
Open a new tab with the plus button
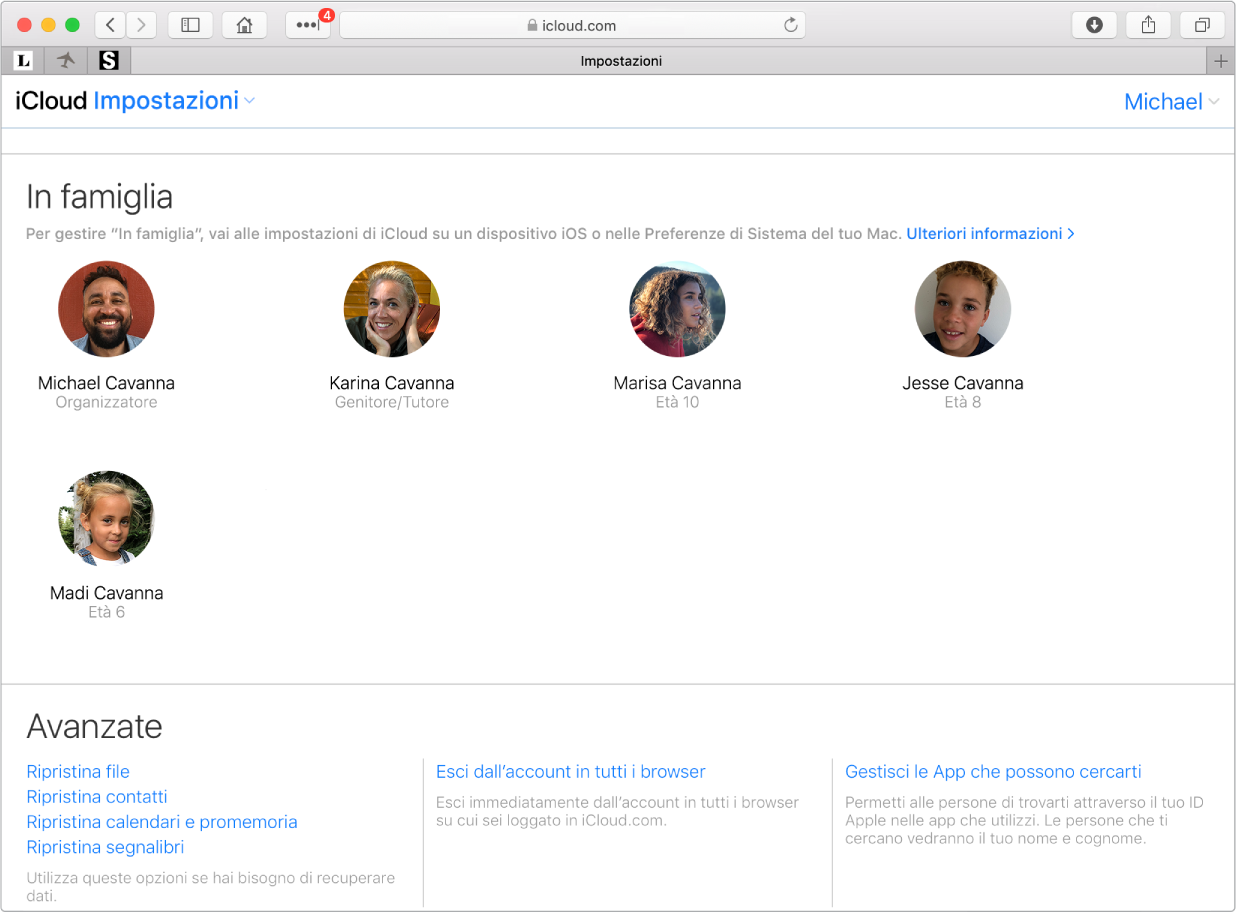coord(1220,60)
